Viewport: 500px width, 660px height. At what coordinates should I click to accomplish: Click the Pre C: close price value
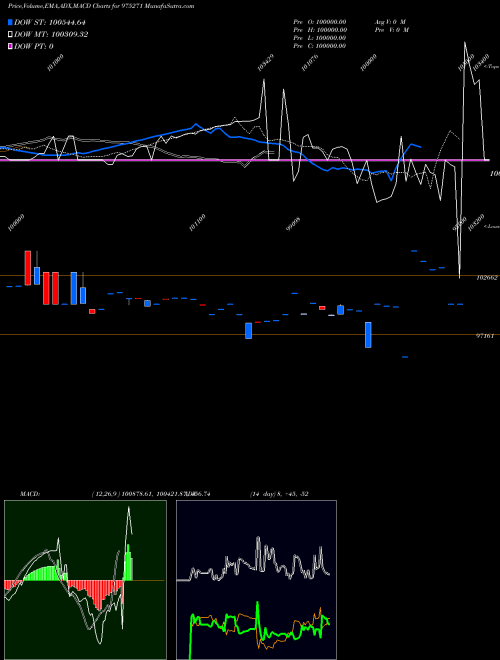[x=320, y=45]
